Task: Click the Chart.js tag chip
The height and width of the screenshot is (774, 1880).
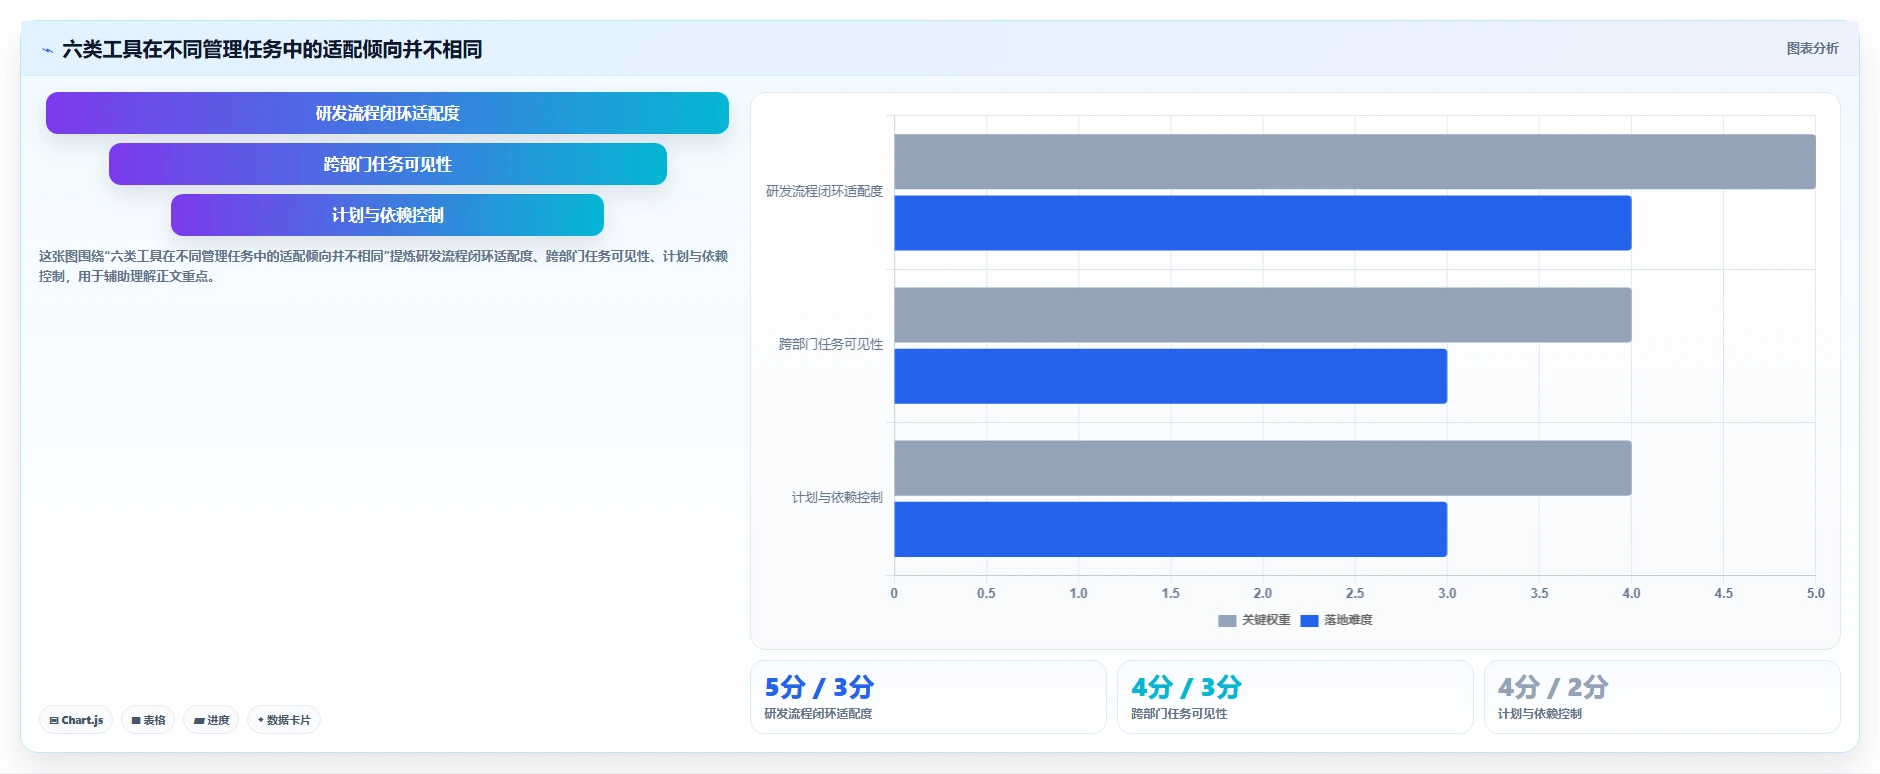Action: (76, 720)
